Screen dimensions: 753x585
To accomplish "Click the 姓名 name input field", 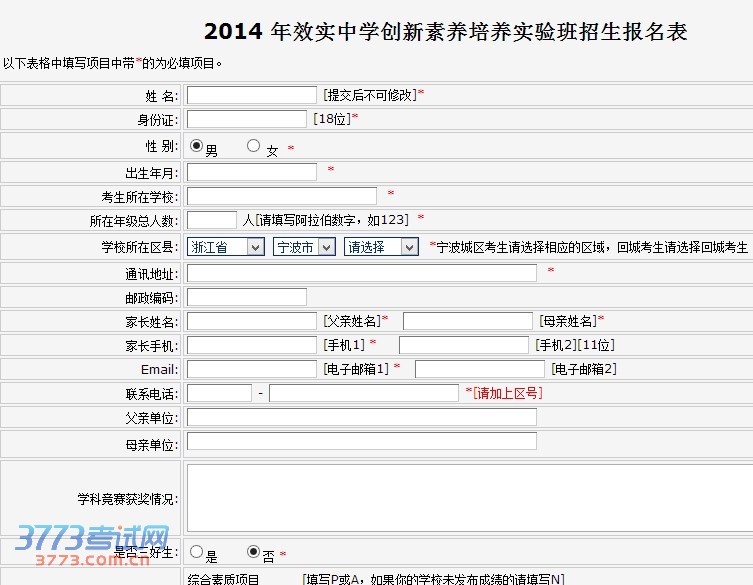I will (x=251, y=95).
